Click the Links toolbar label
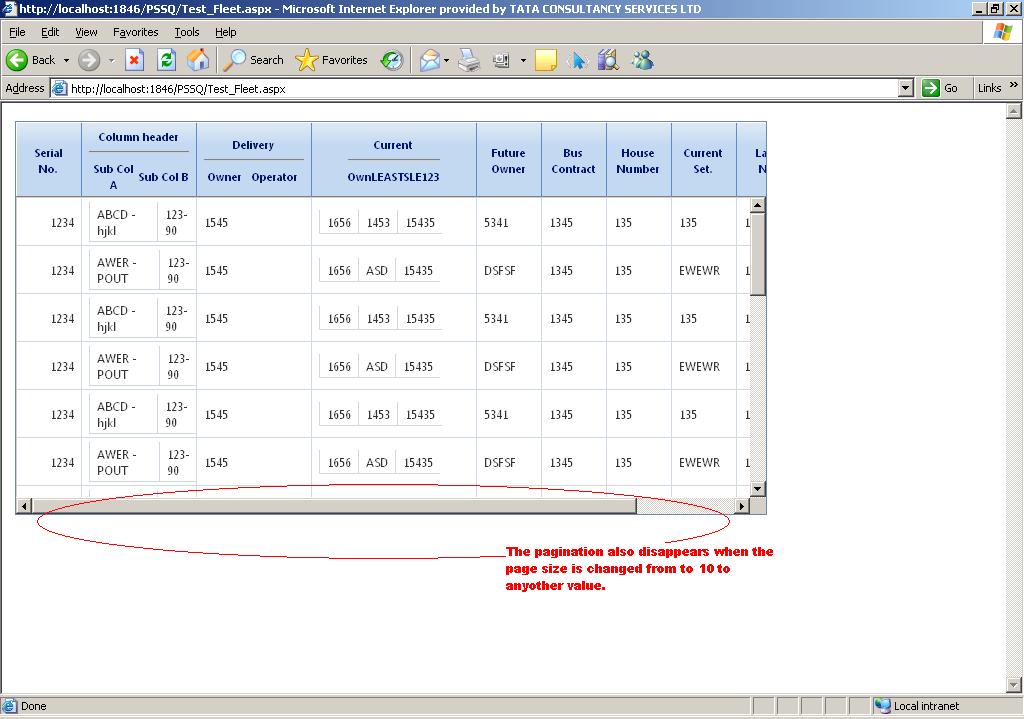1024x719 pixels. click(989, 88)
